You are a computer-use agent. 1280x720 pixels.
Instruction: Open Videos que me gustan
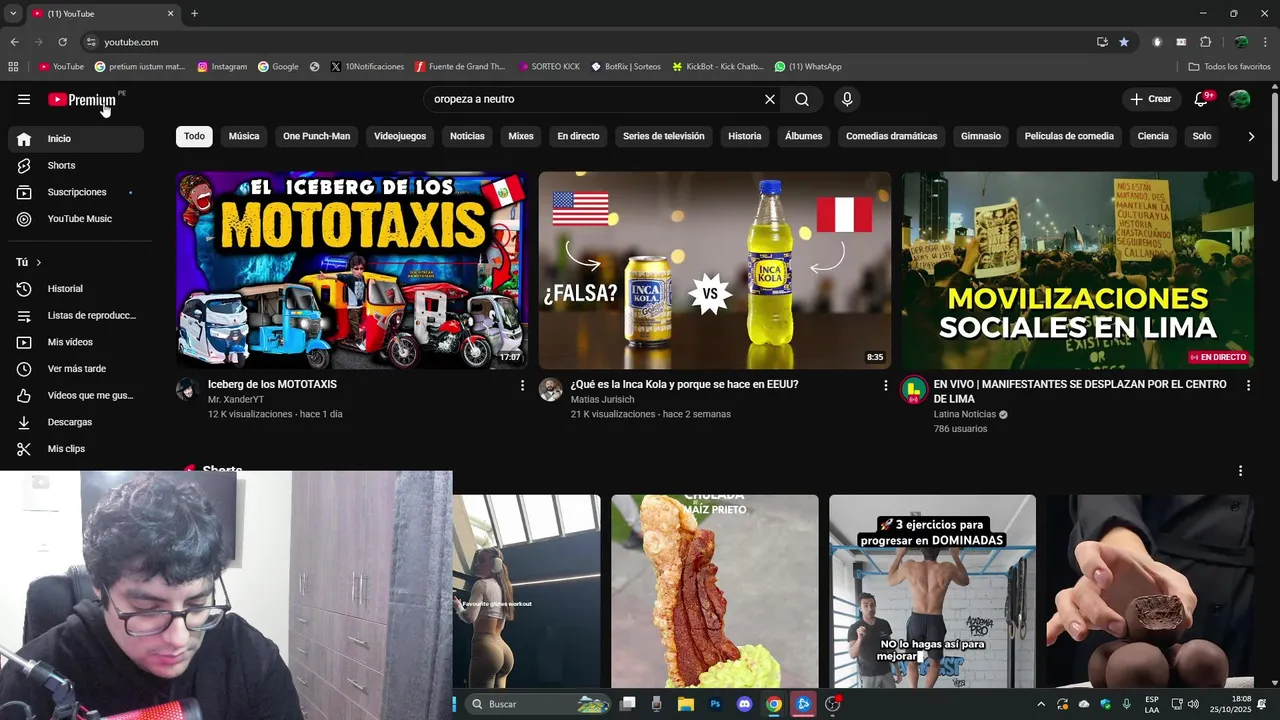[76, 395]
